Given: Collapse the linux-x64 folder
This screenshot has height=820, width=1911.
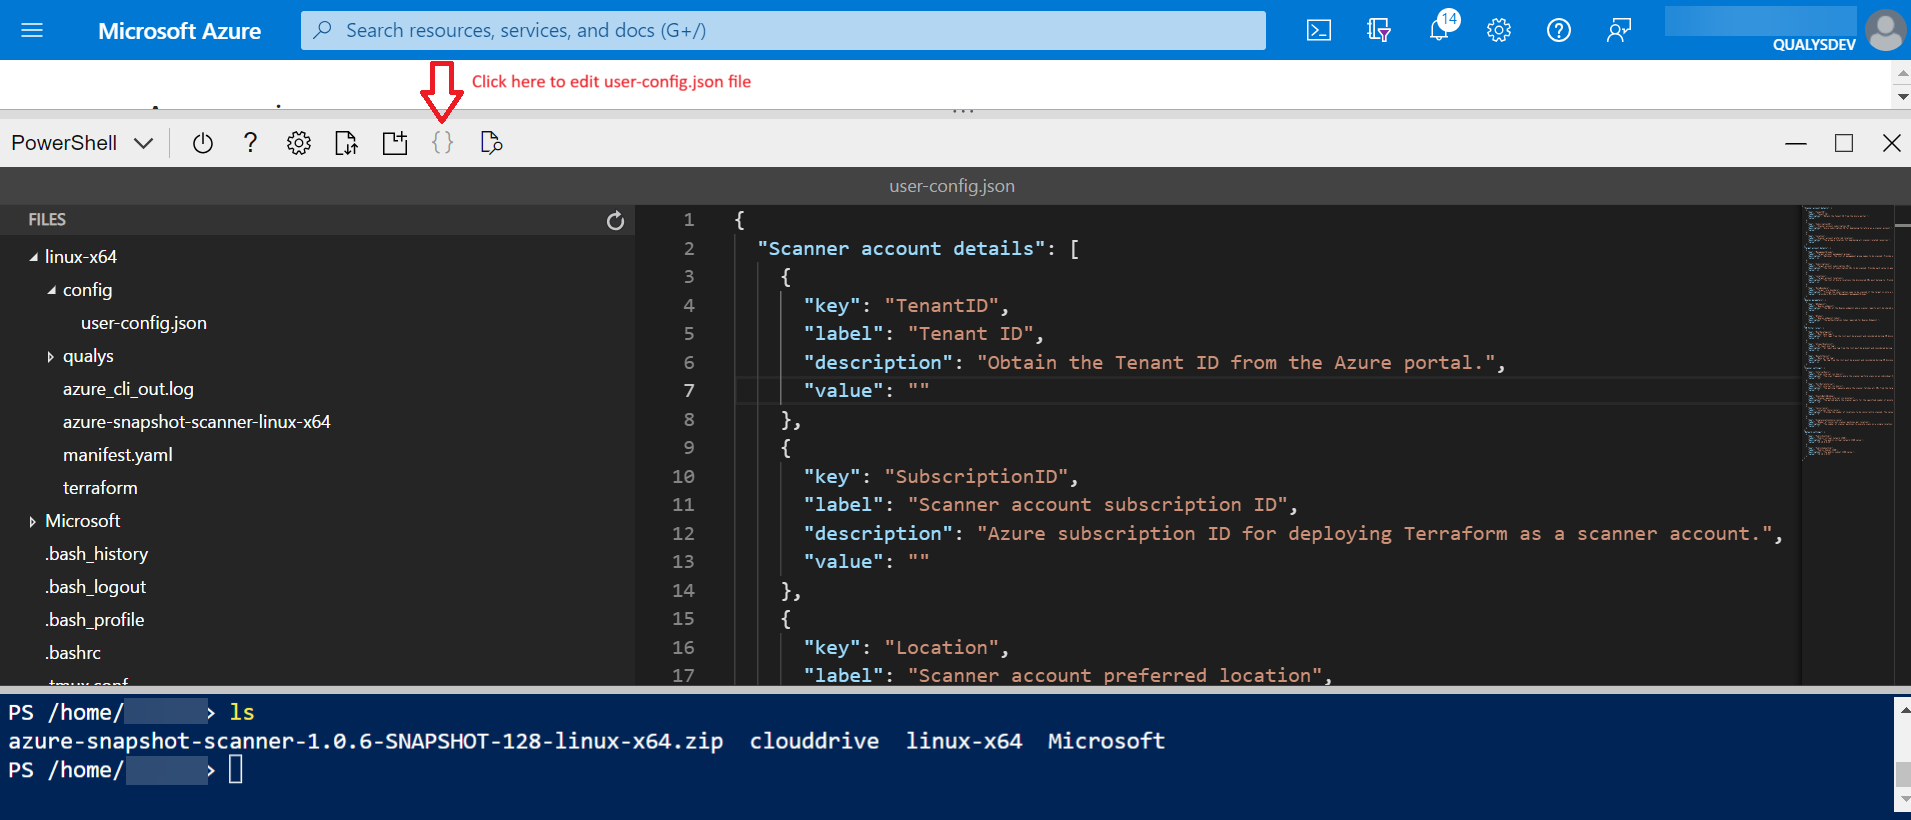Looking at the screenshot, I should [34, 257].
